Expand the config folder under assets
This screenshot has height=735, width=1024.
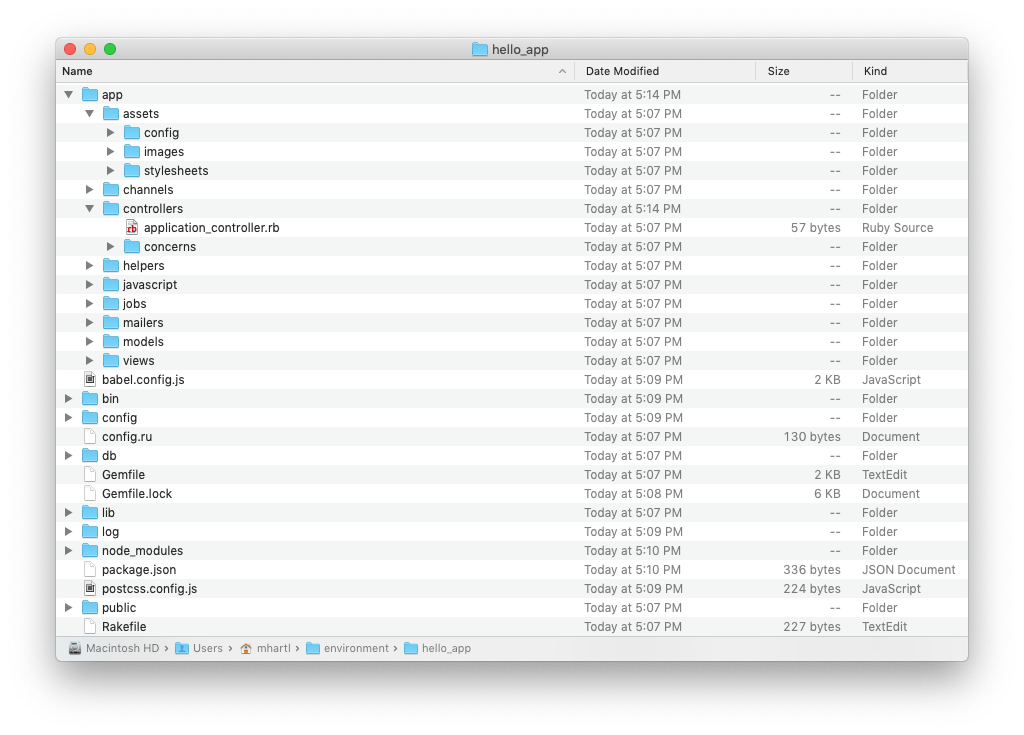[x=110, y=133]
